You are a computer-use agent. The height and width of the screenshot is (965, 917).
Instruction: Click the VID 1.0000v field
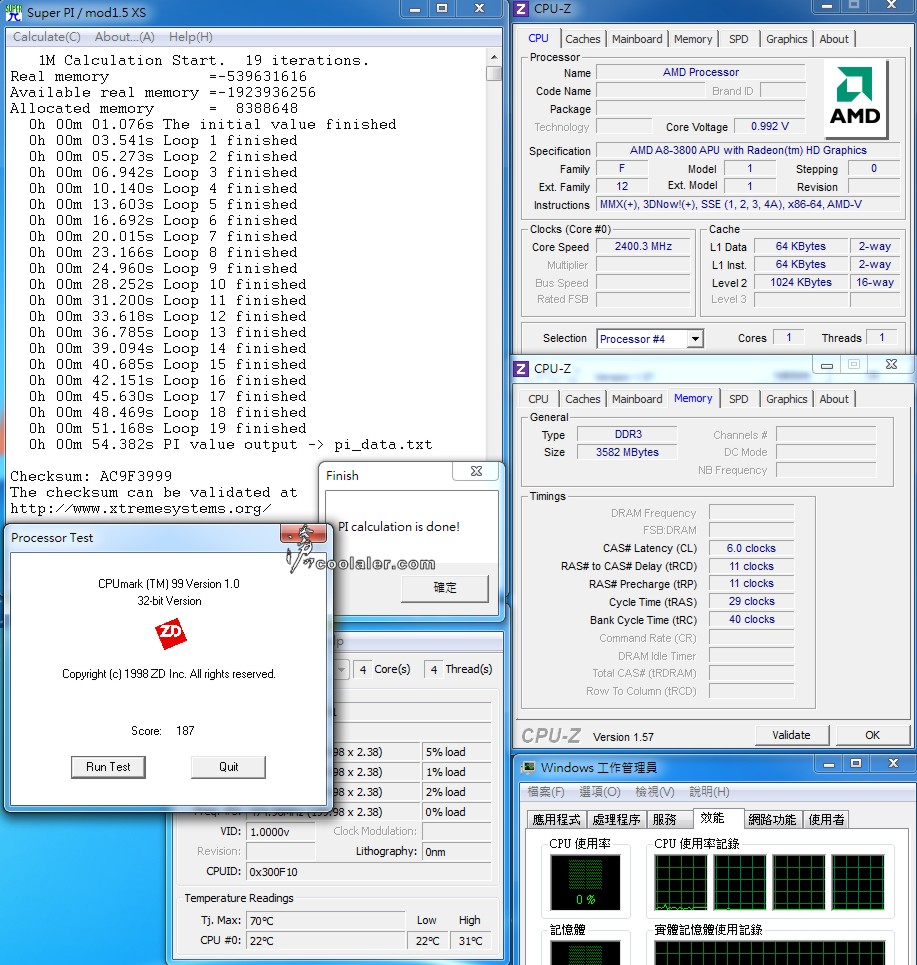281,831
